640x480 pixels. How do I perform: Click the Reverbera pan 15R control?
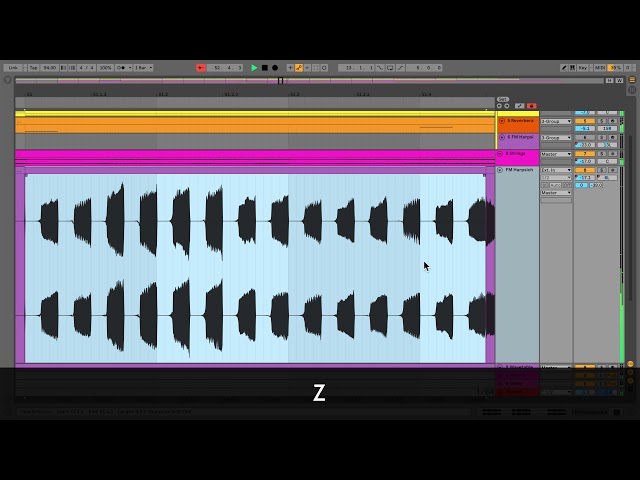tap(607, 129)
